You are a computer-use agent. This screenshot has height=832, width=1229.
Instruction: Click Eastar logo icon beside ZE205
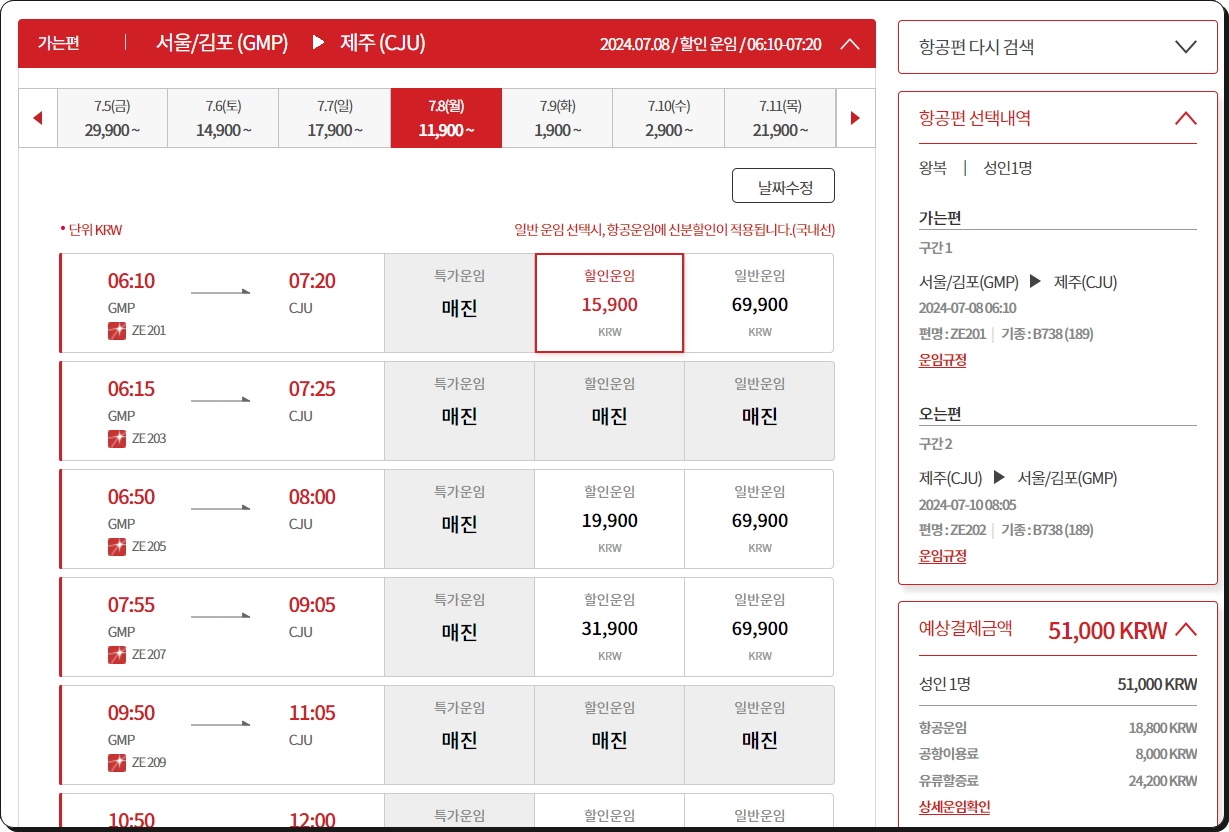point(117,546)
